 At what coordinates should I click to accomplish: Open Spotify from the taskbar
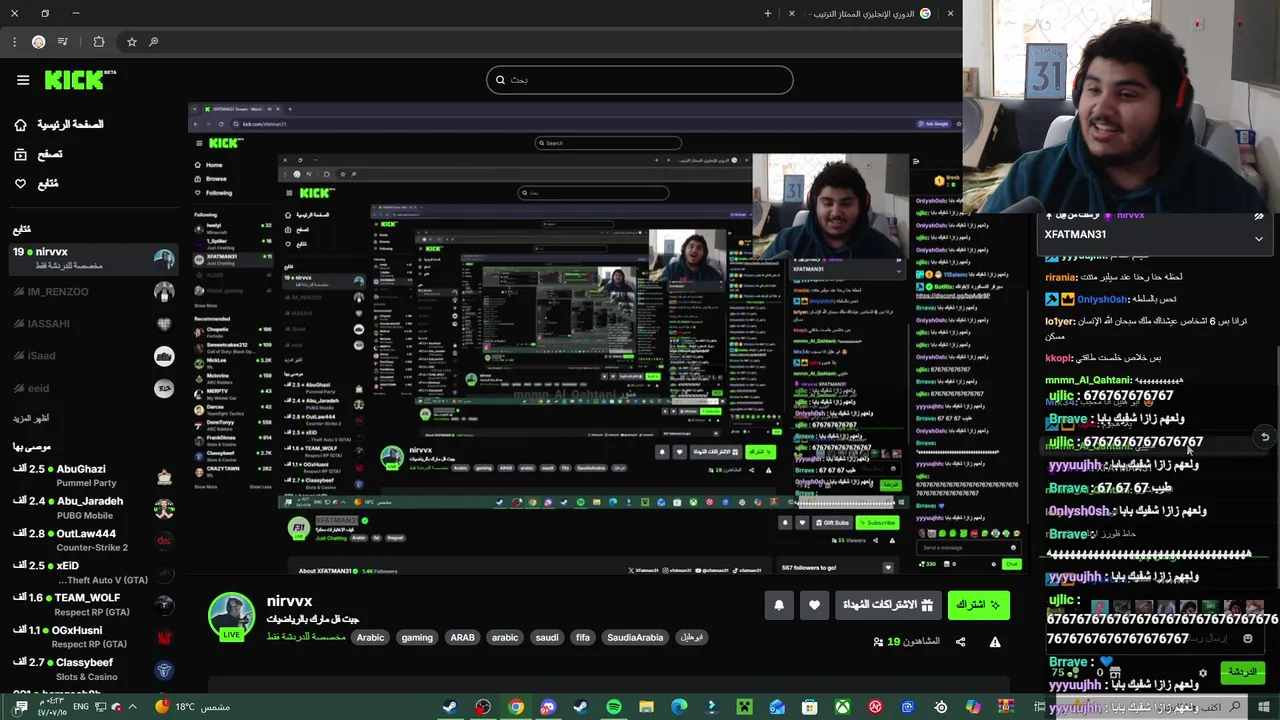pos(614,707)
